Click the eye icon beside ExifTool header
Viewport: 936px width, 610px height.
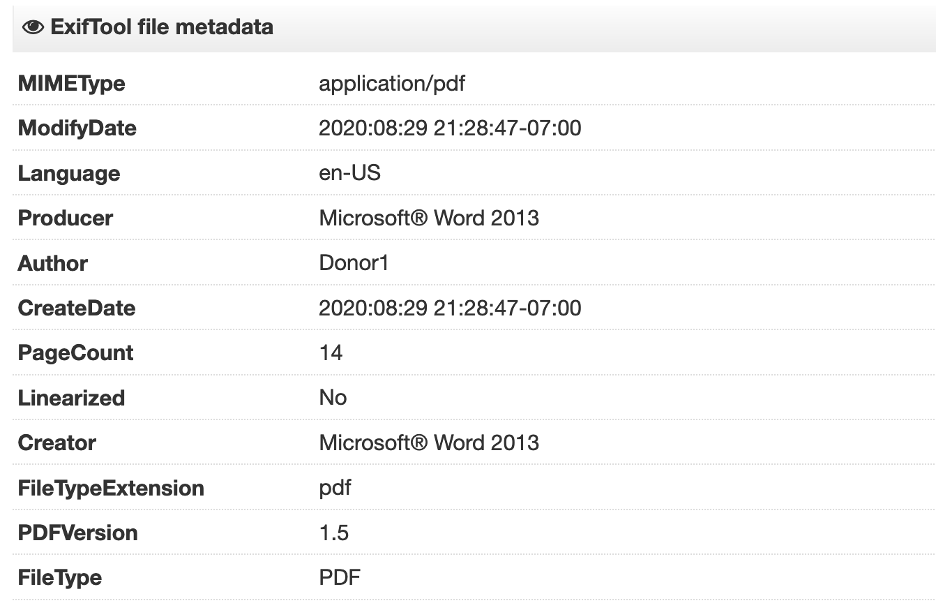click(33, 28)
